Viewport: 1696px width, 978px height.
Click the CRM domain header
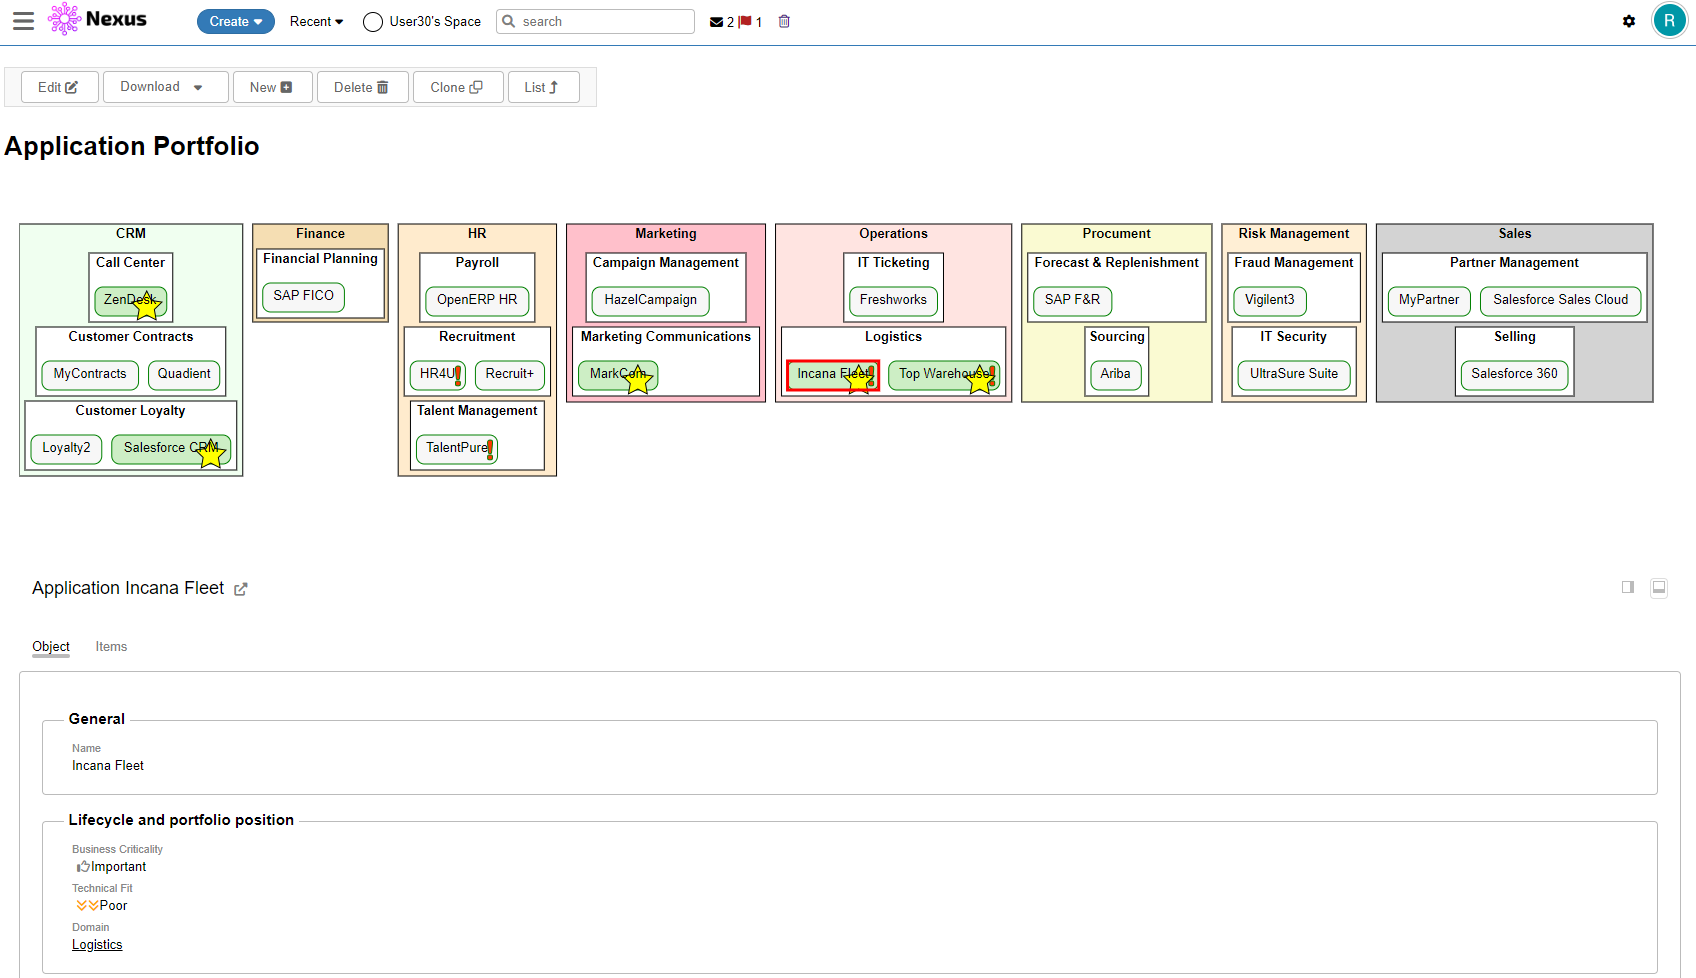click(131, 234)
